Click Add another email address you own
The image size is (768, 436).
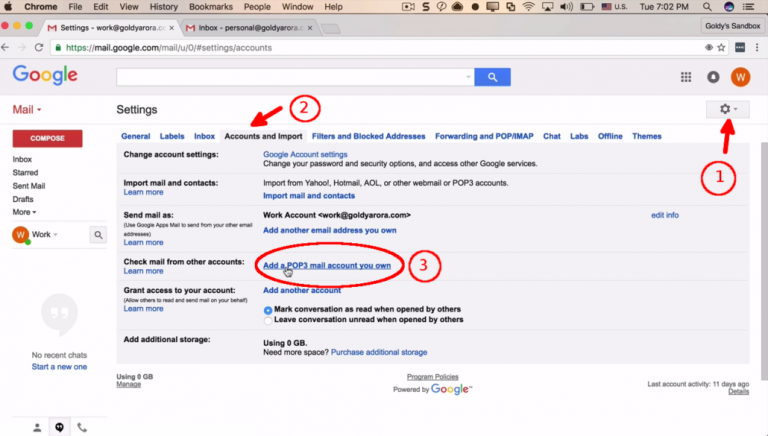point(330,230)
